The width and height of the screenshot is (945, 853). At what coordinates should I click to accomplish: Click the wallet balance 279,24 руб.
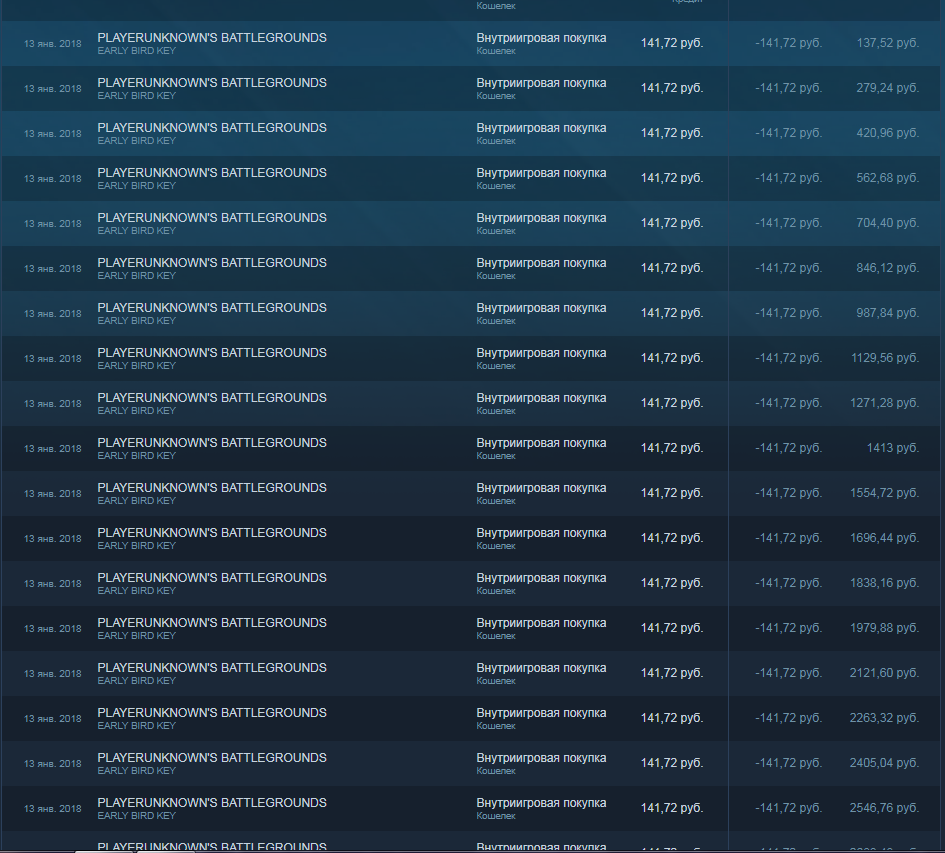[x=888, y=88]
